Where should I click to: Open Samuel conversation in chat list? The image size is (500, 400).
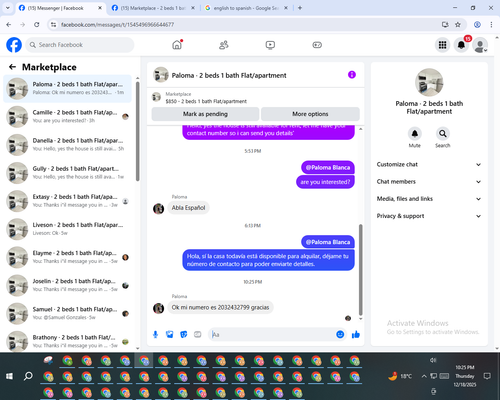68,313
